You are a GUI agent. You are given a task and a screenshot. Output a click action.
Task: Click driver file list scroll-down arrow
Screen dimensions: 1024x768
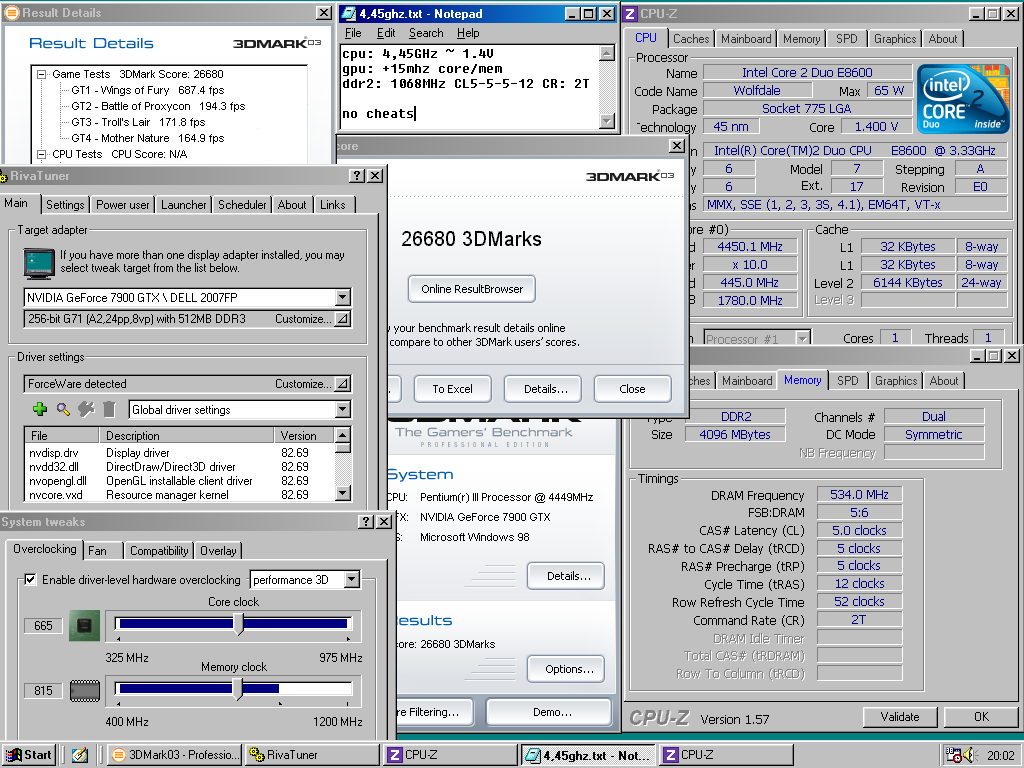[x=343, y=494]
